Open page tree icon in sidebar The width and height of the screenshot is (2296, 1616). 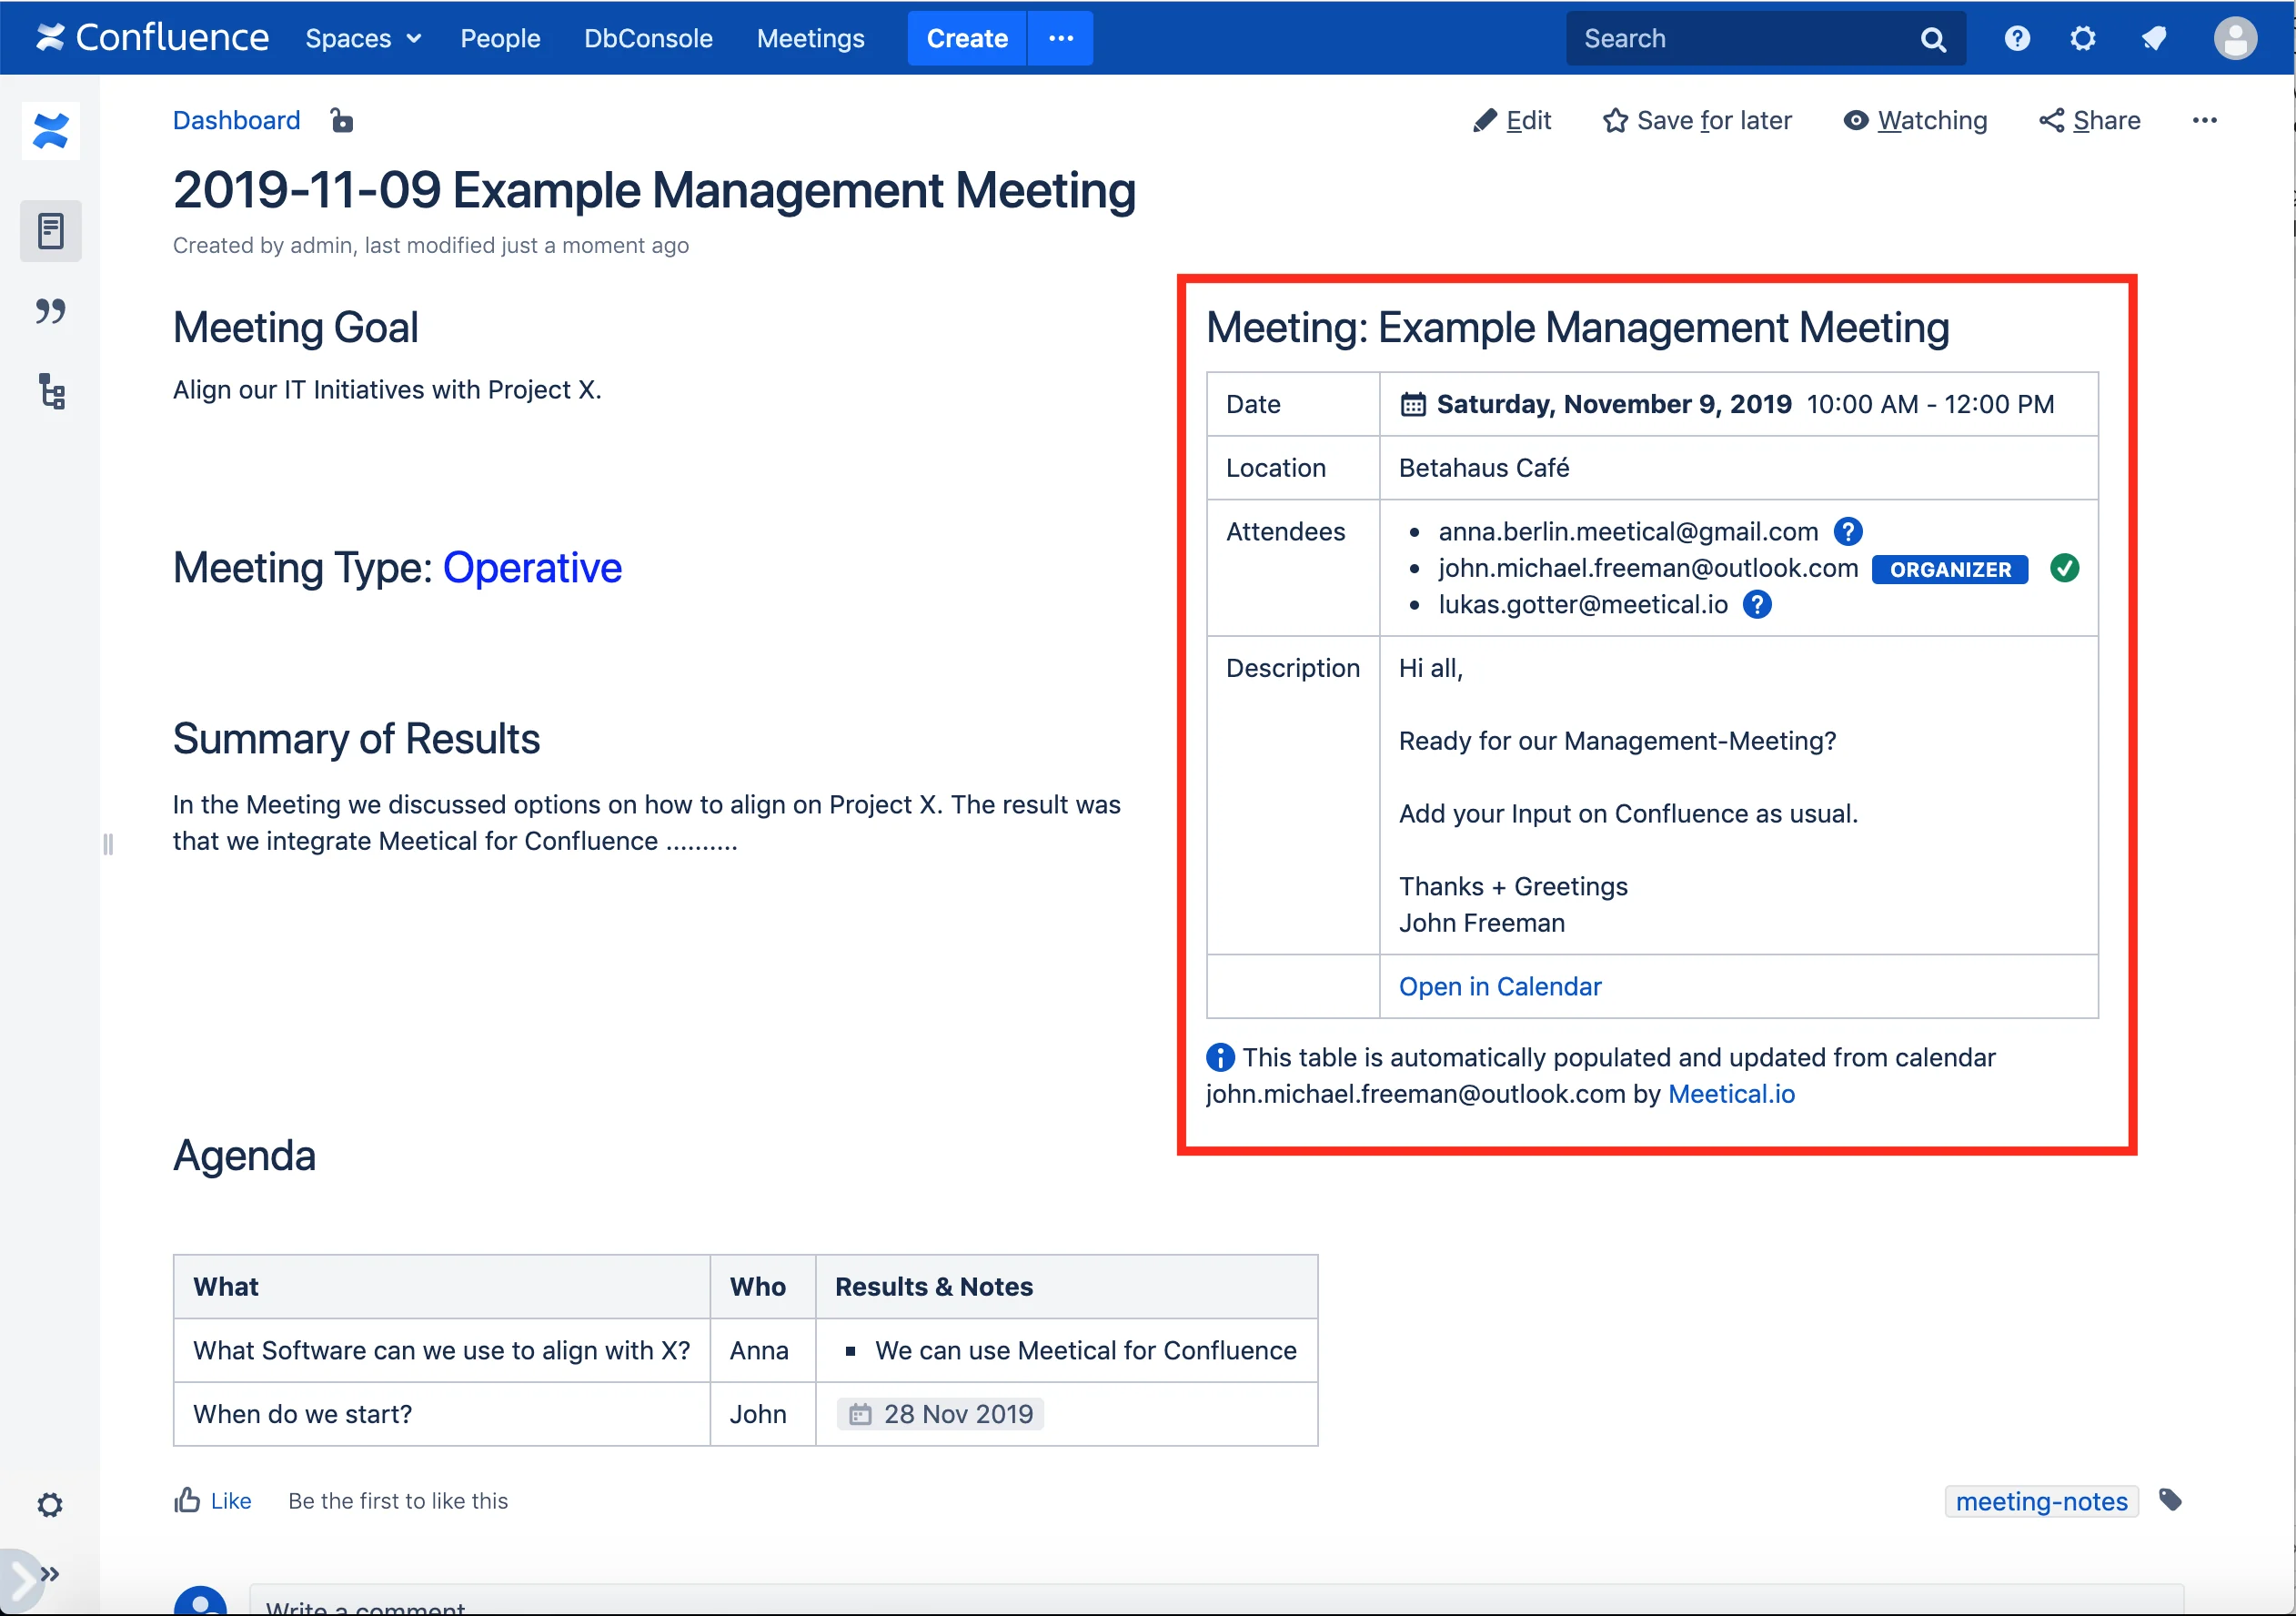[x=51, y=391]
